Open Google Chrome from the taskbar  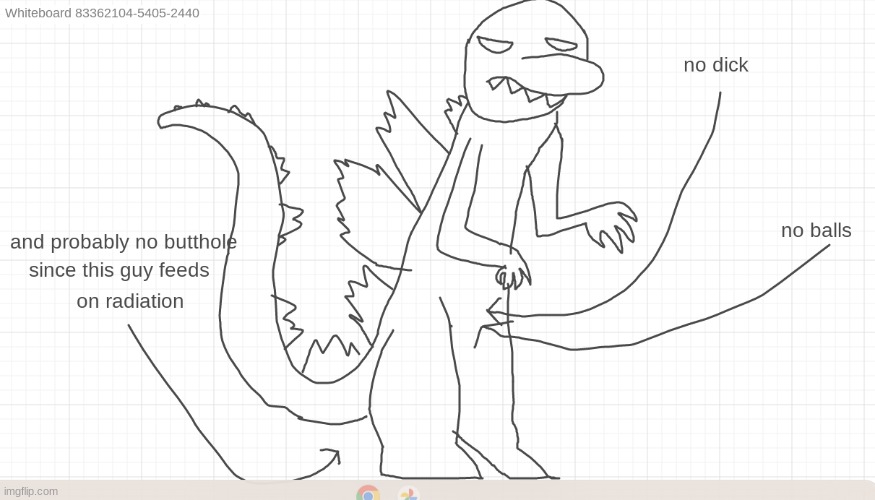[x=368, y=494]
